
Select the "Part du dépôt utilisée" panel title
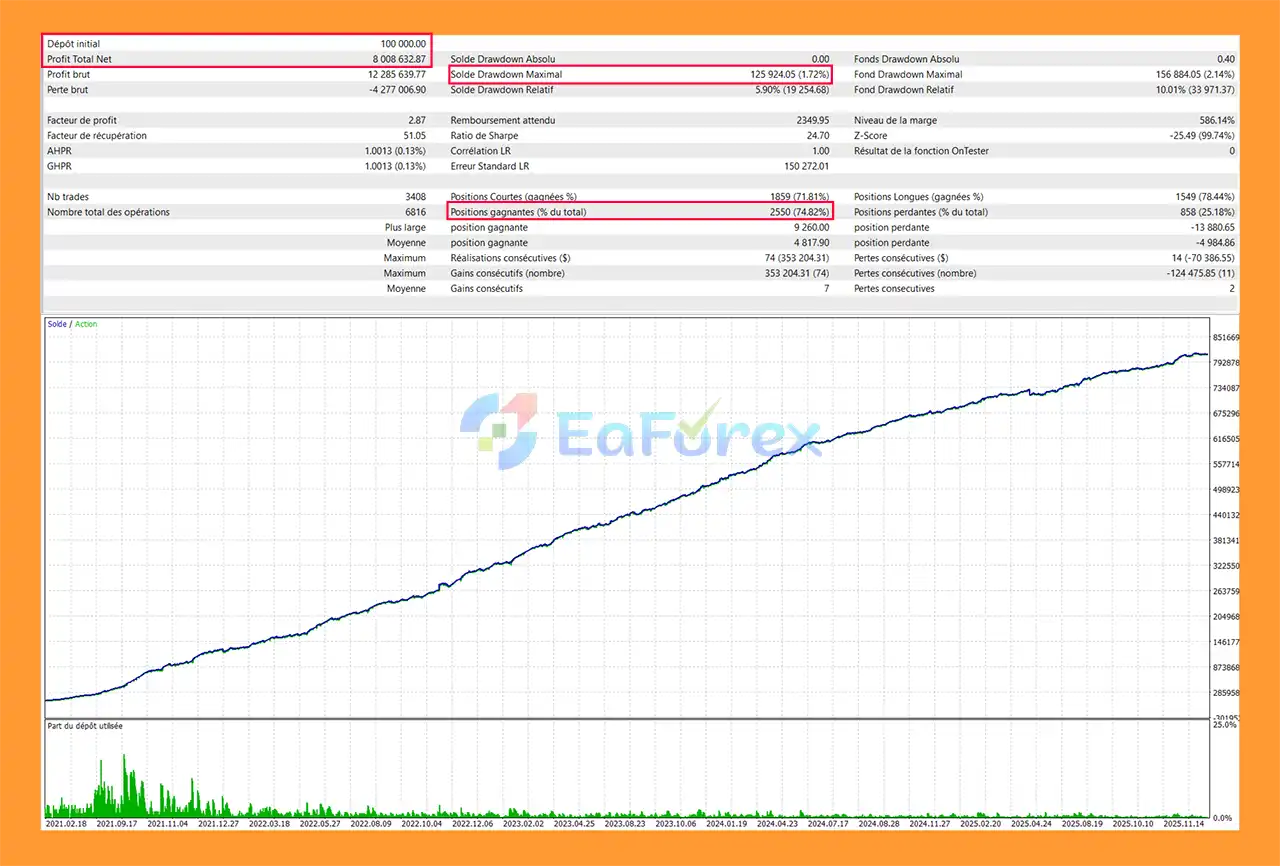click(x=84, y=725)
